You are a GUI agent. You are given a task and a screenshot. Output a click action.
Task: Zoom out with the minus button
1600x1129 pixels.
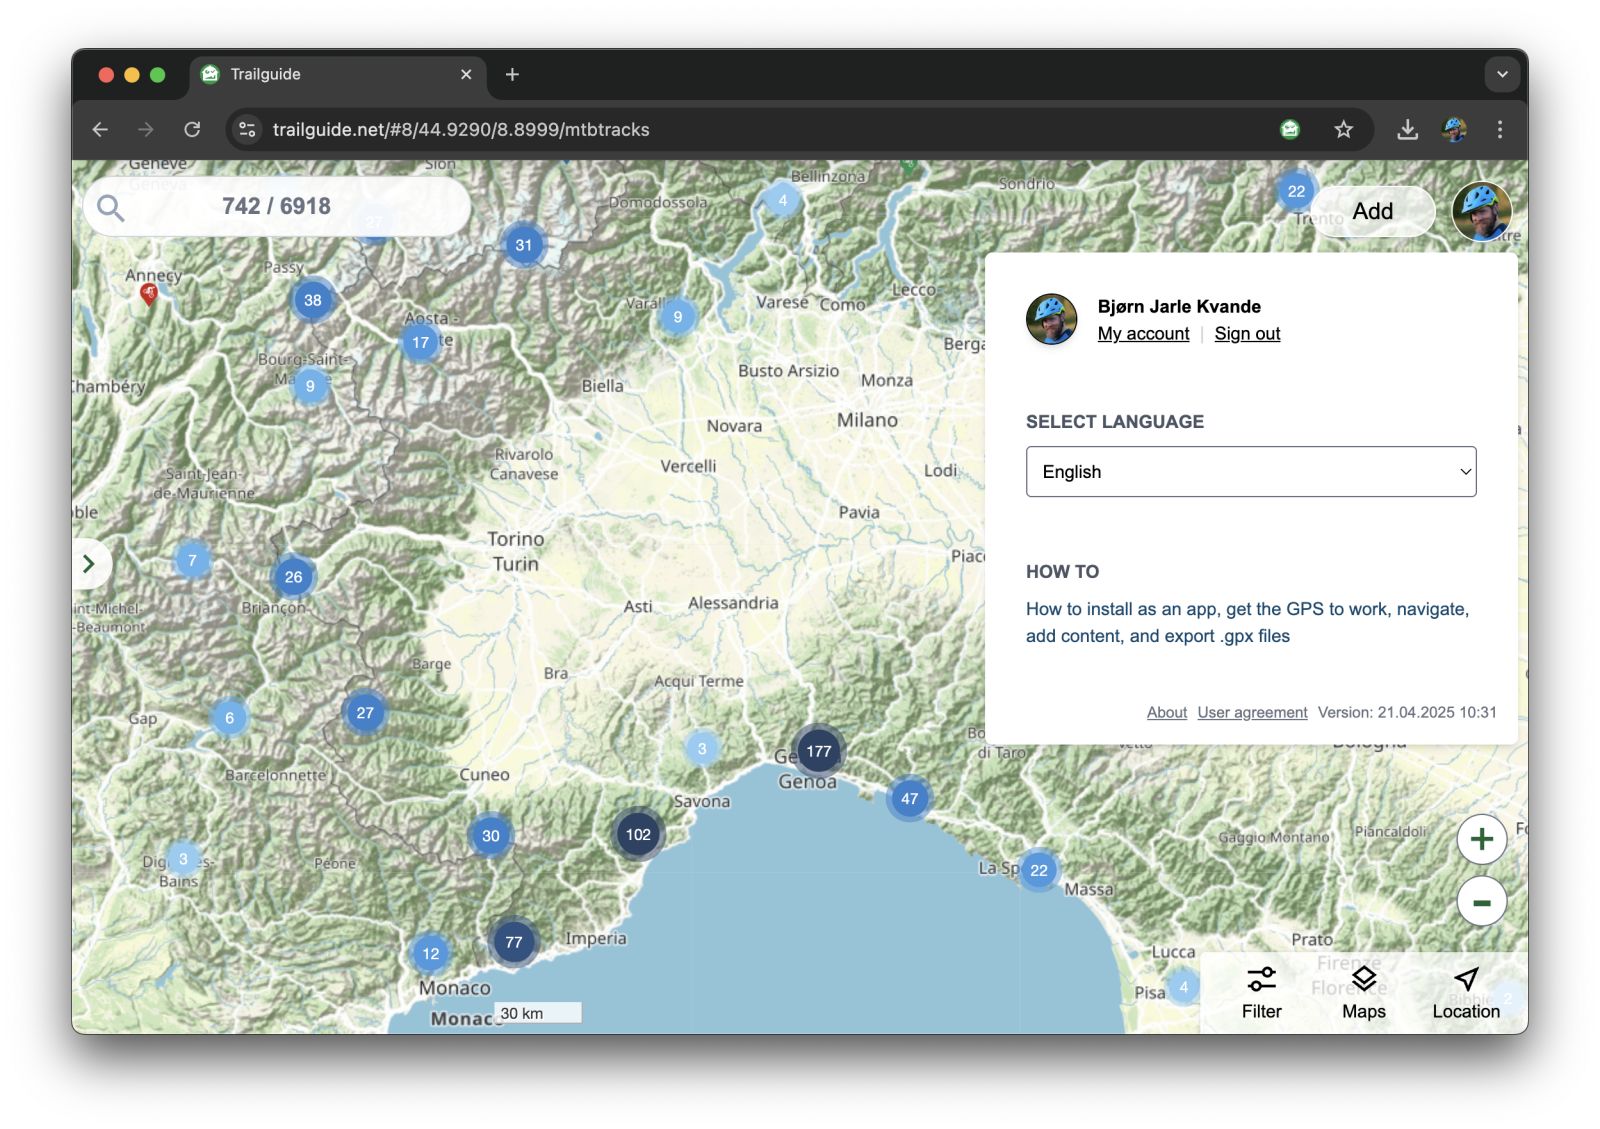(x=1481, y=902)
